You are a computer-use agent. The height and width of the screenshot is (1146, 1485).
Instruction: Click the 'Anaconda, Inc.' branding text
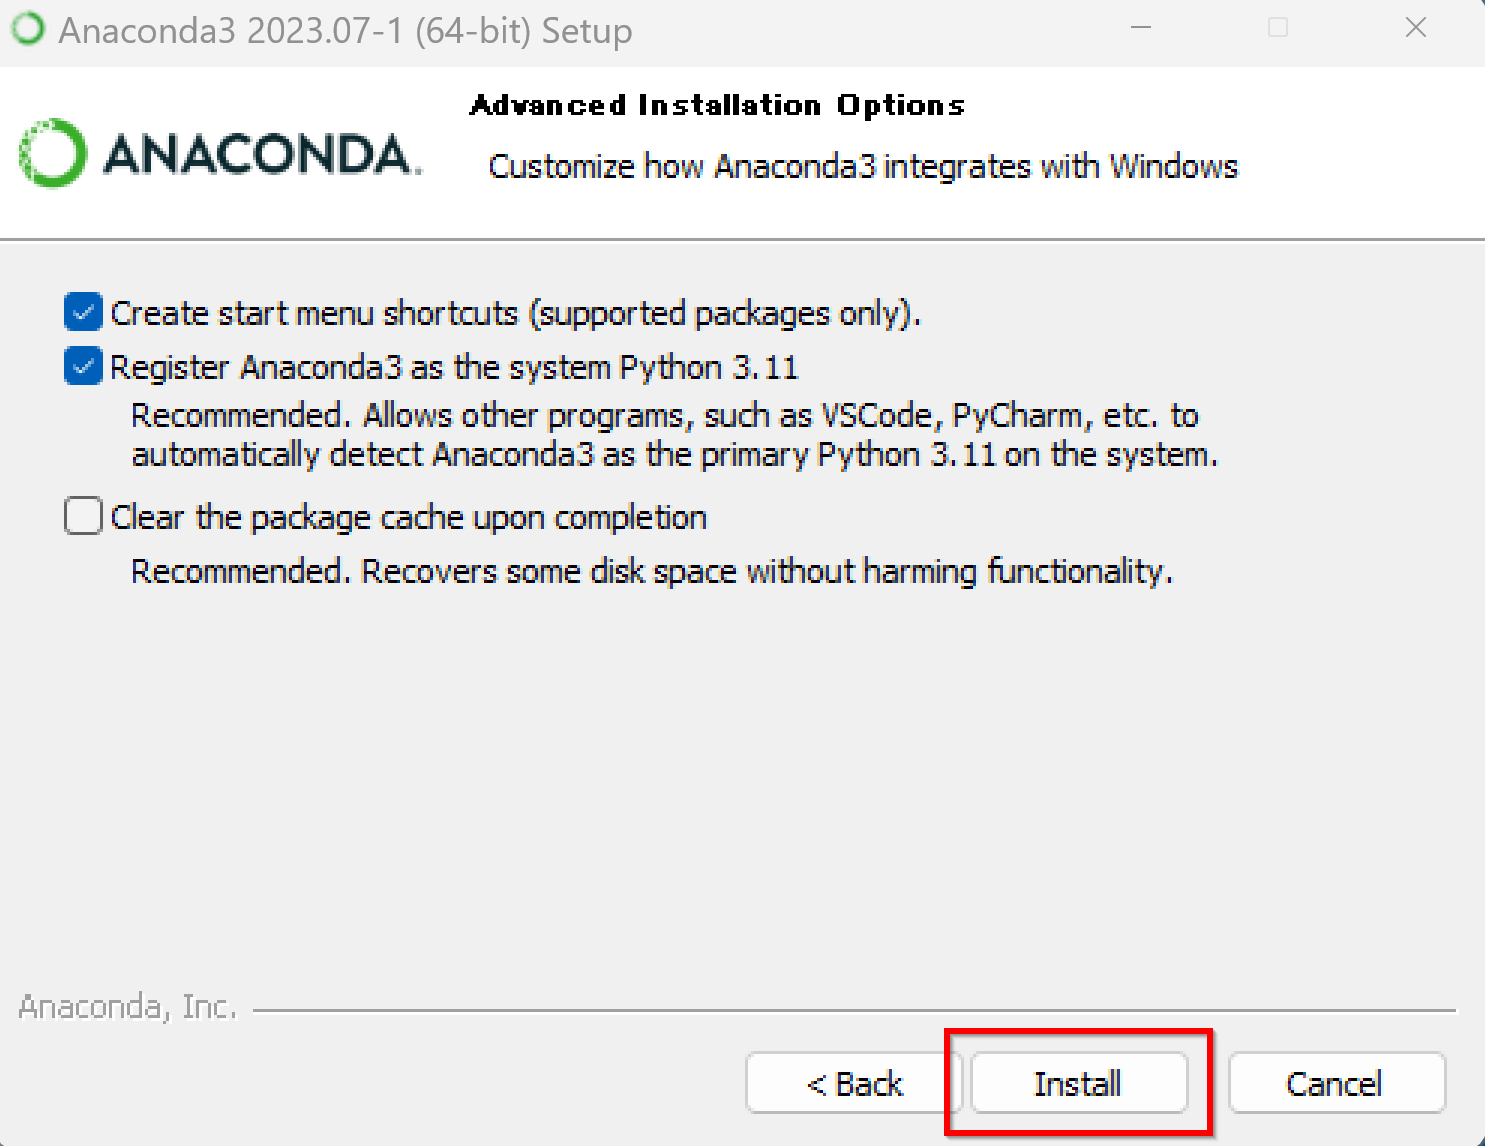tap(128, 1007)
